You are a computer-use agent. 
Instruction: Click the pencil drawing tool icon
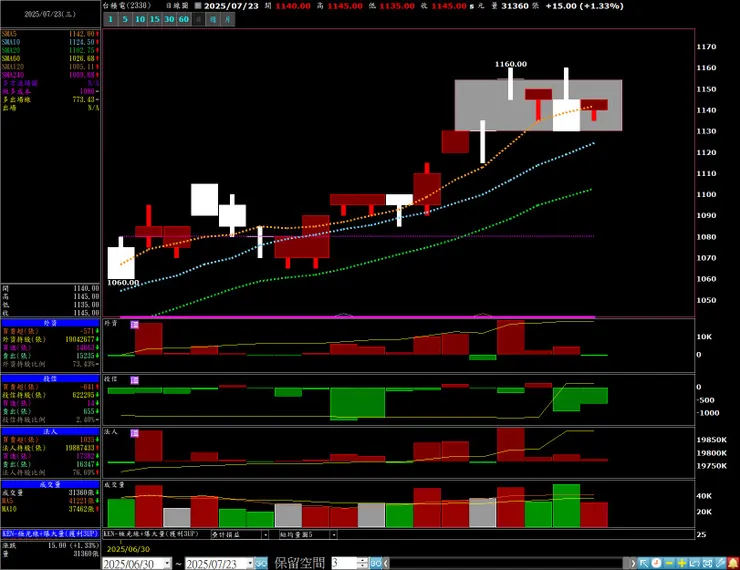[720, 563]
